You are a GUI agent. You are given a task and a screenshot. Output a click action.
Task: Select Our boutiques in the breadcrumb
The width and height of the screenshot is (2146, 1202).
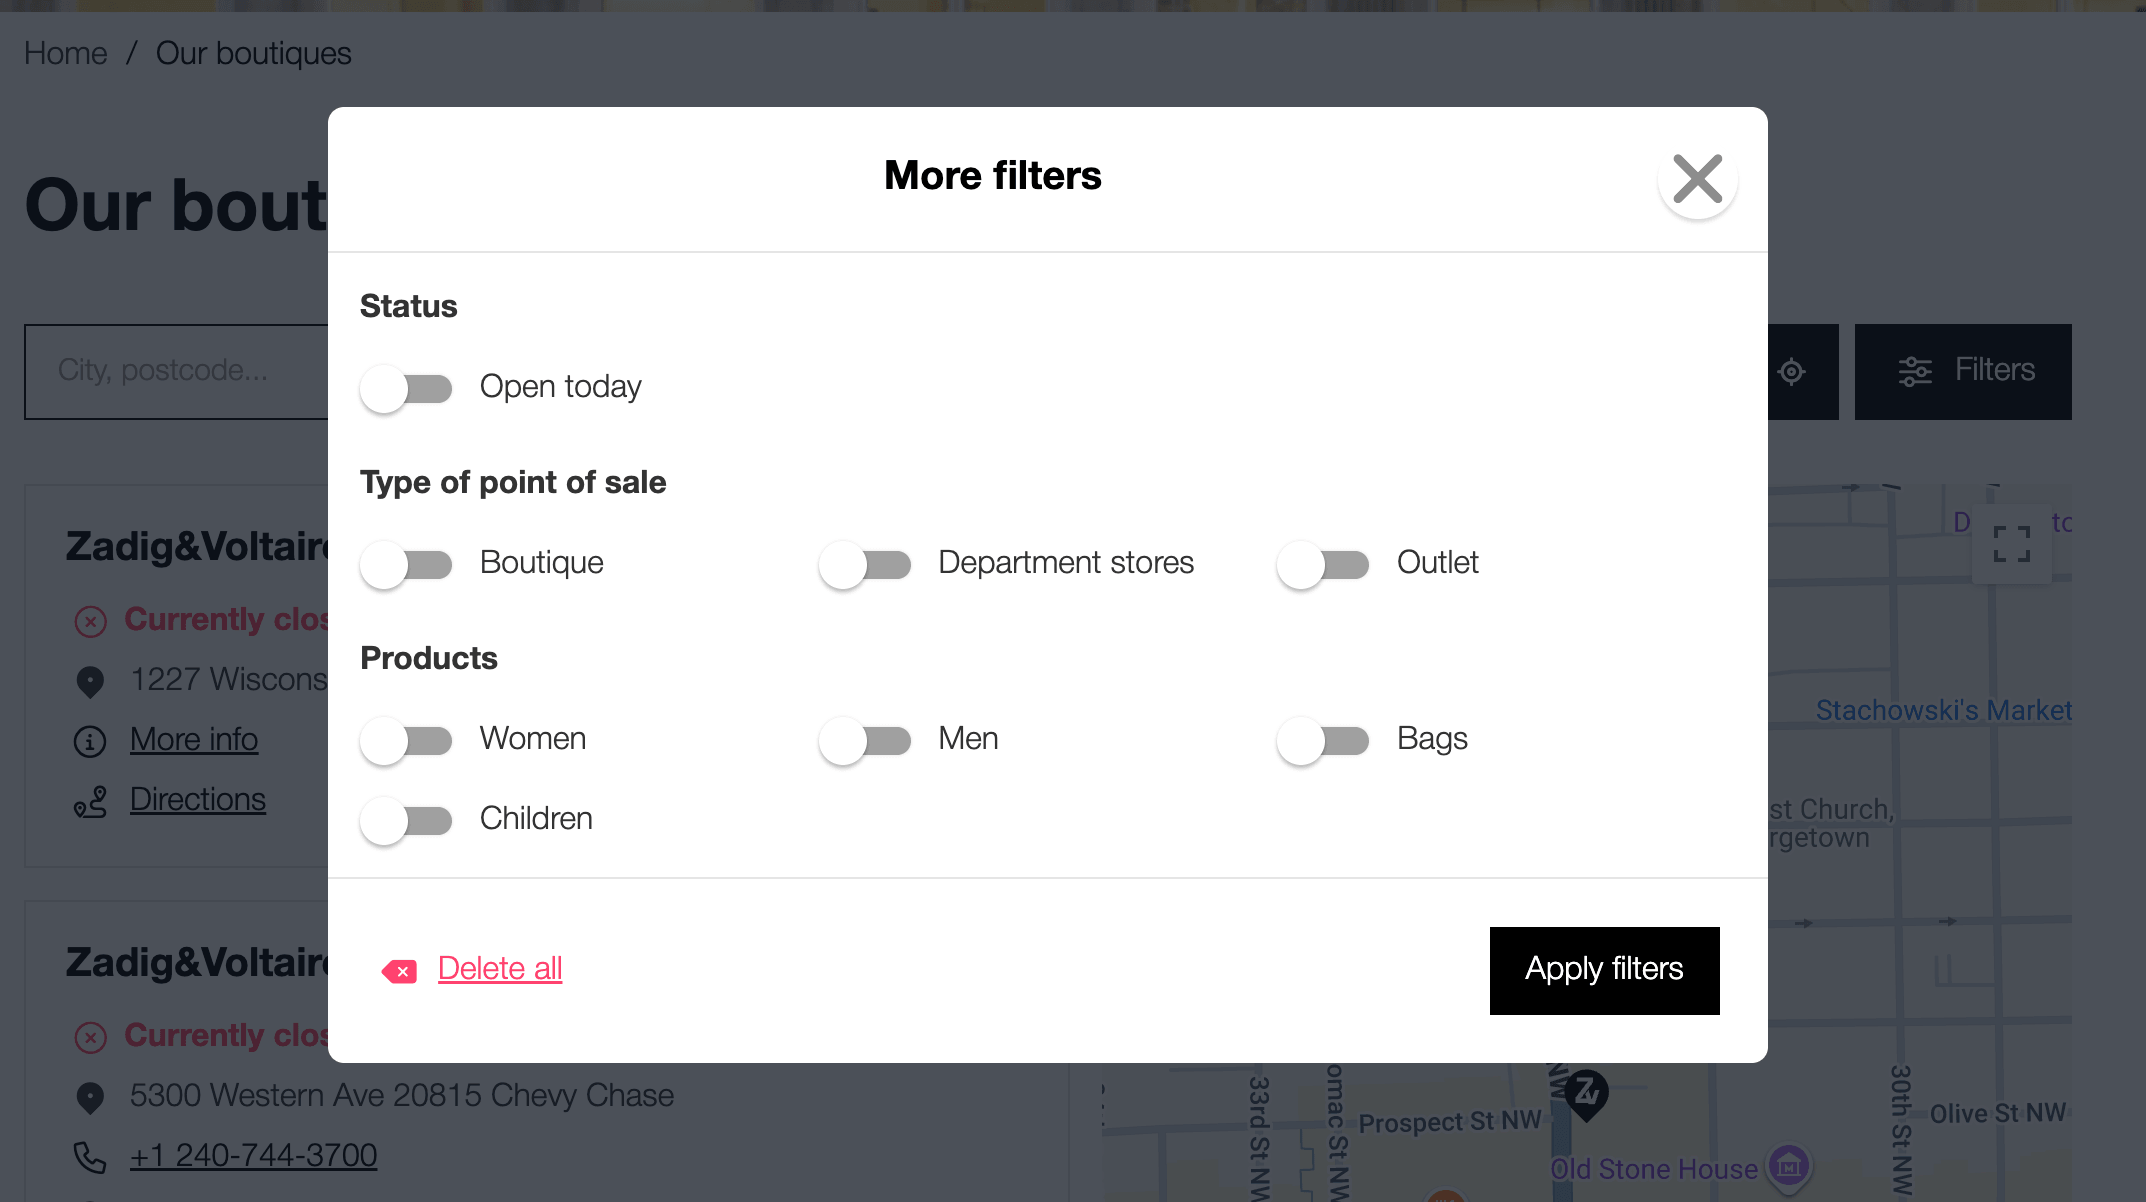253,52
